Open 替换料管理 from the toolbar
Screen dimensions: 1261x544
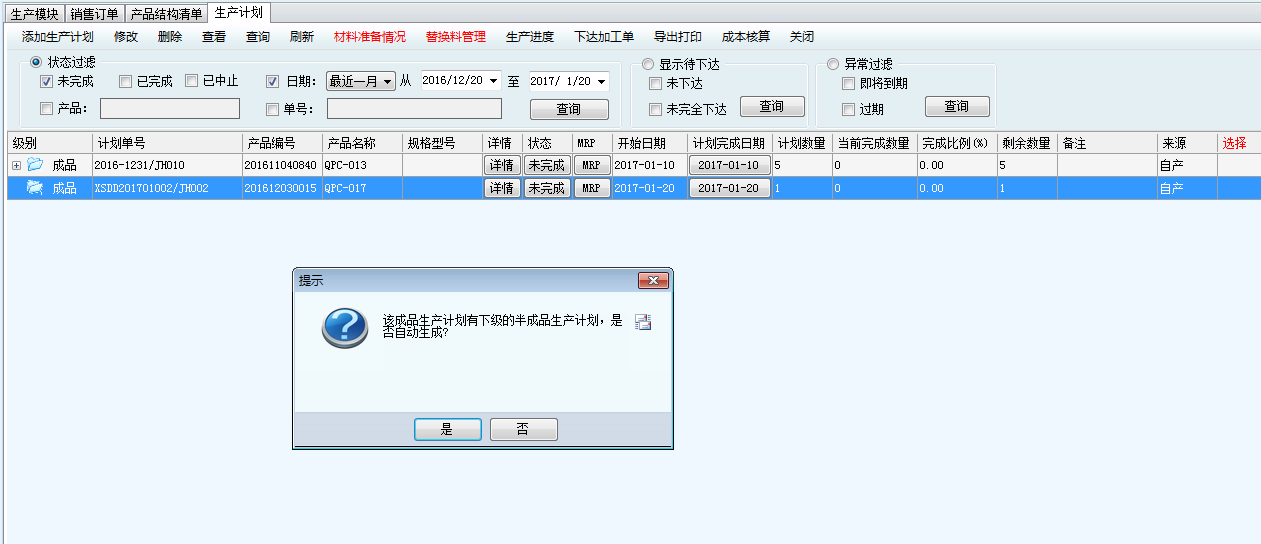456,37
